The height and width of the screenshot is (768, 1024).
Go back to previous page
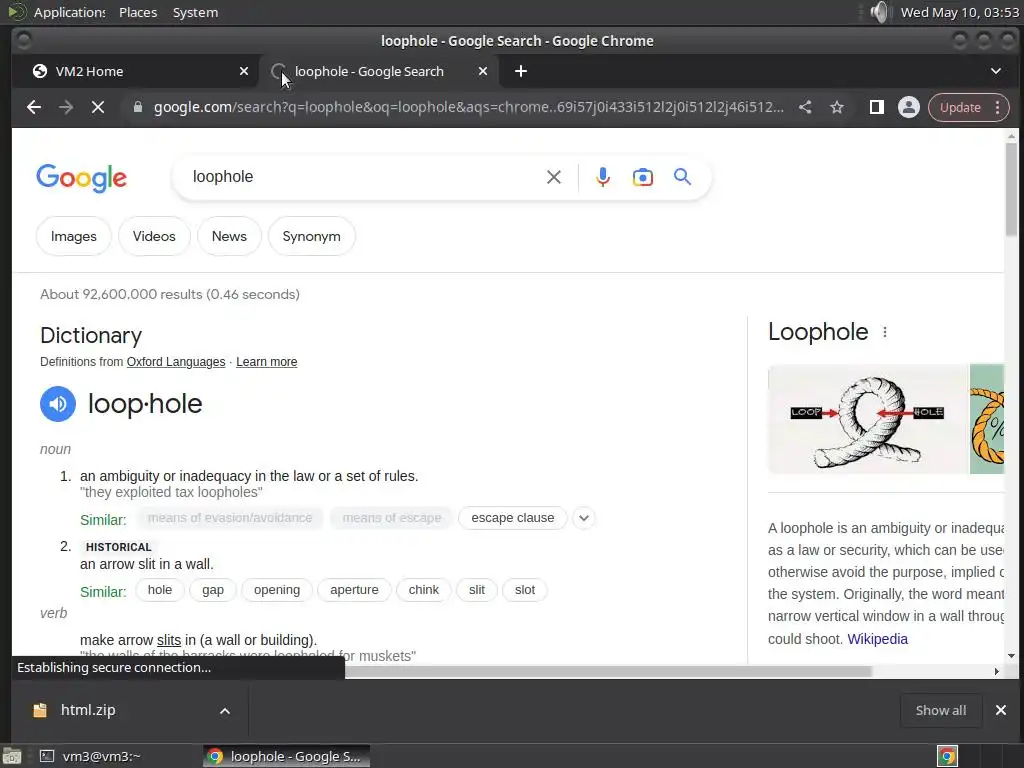coord(34,107)
